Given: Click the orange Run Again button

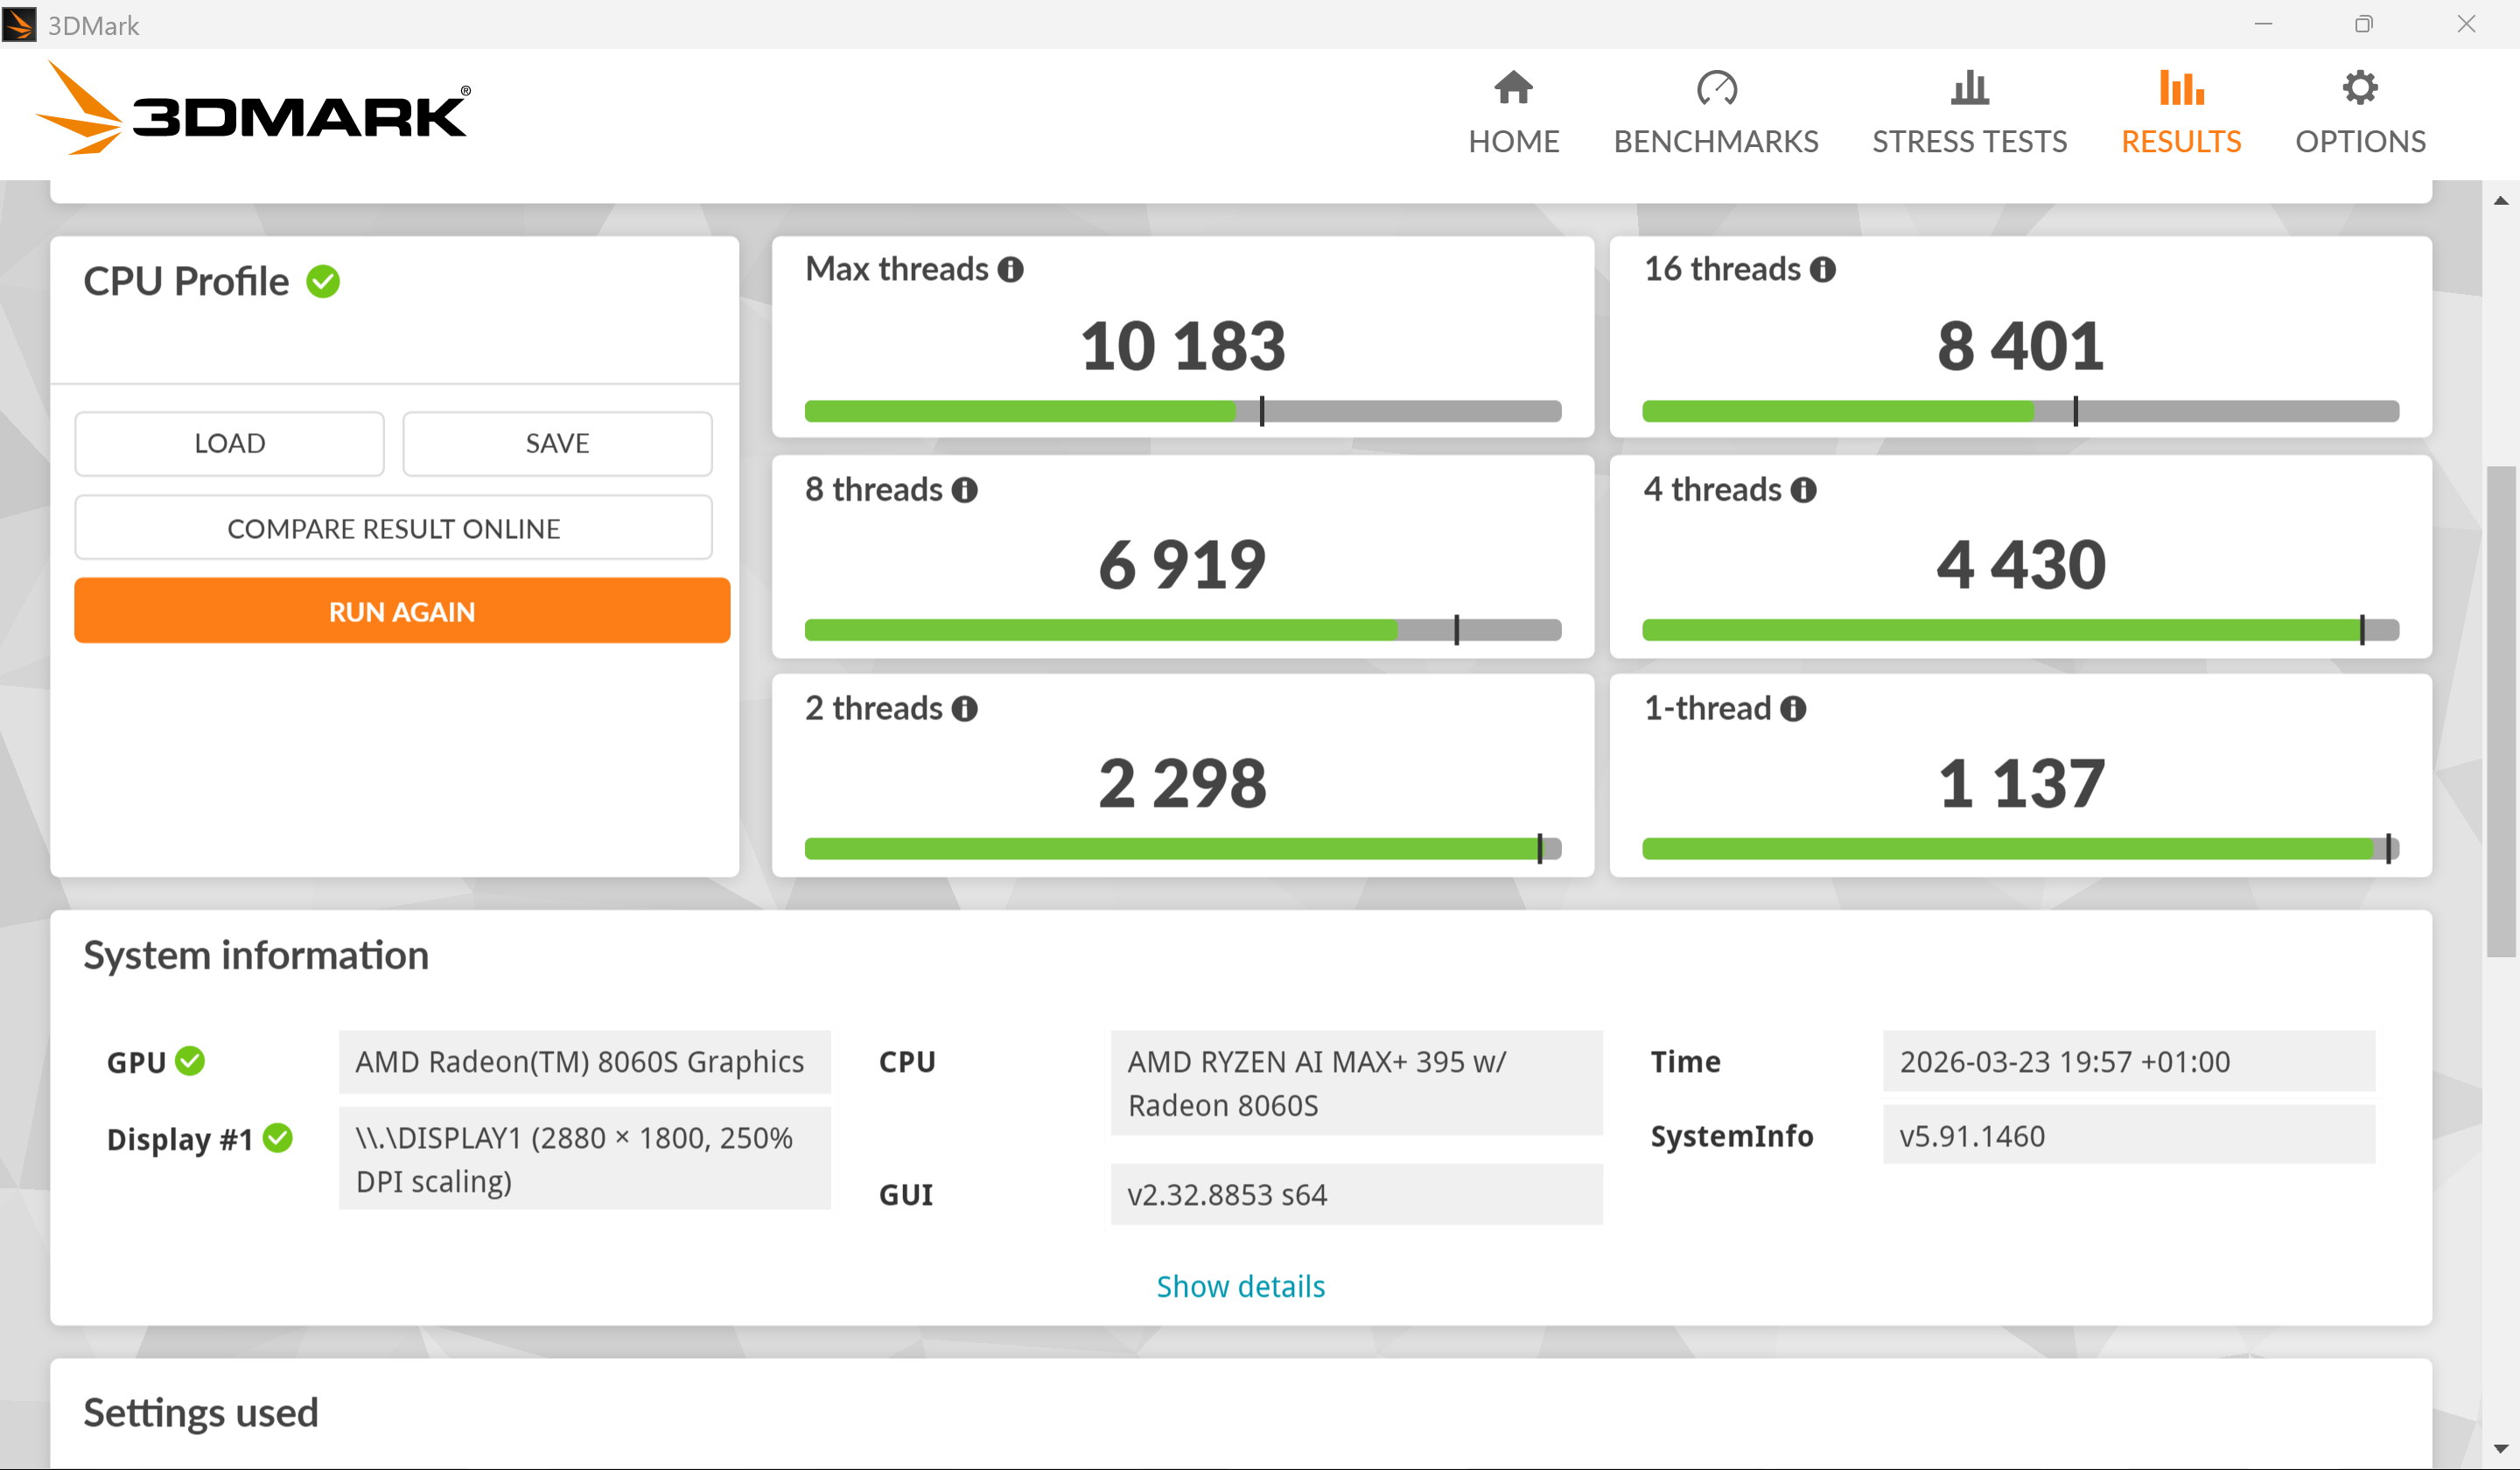Looking at the screenshot, I should tap(402, 611).
